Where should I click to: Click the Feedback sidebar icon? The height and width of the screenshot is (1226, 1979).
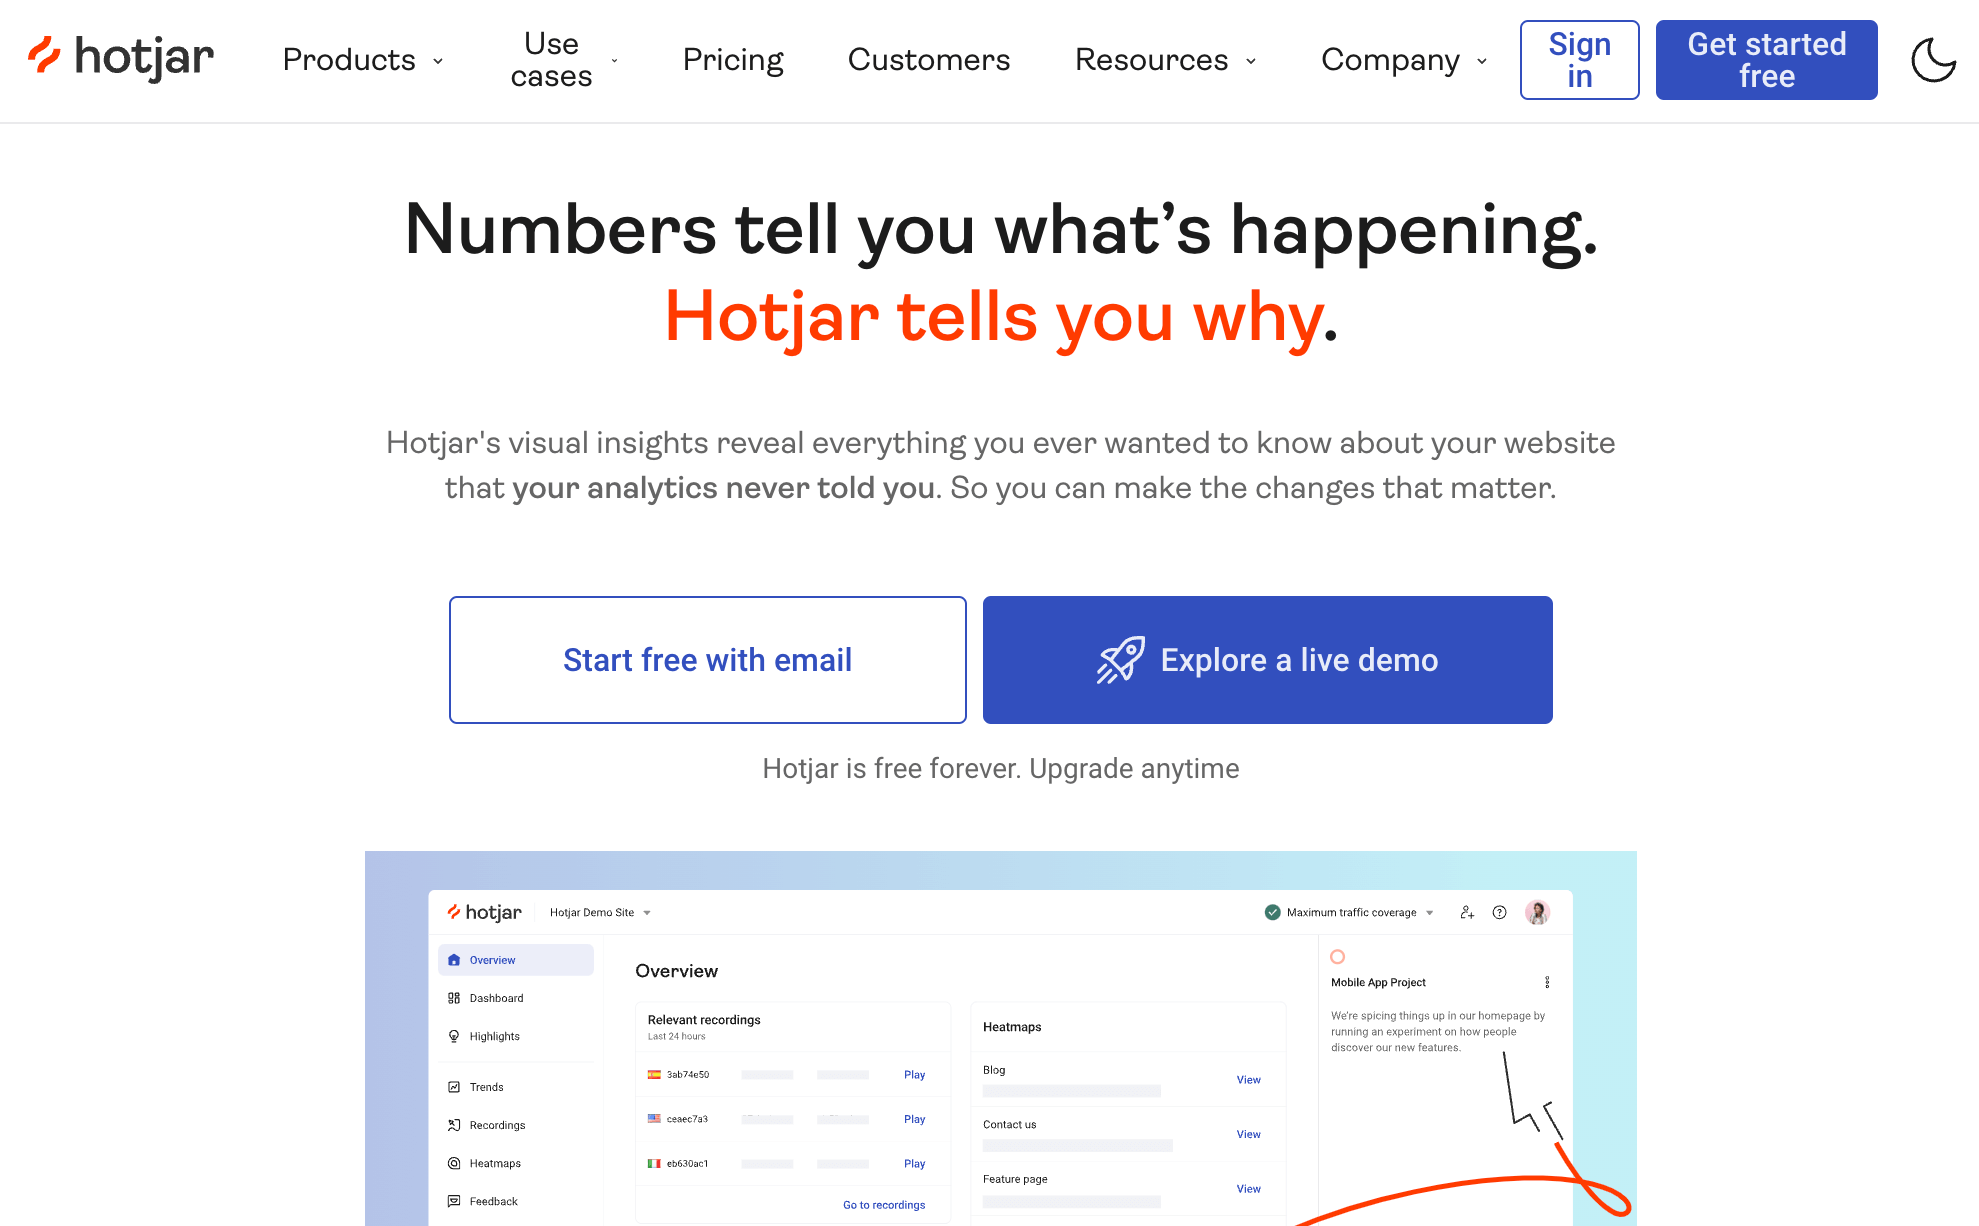coord(455,1203)
